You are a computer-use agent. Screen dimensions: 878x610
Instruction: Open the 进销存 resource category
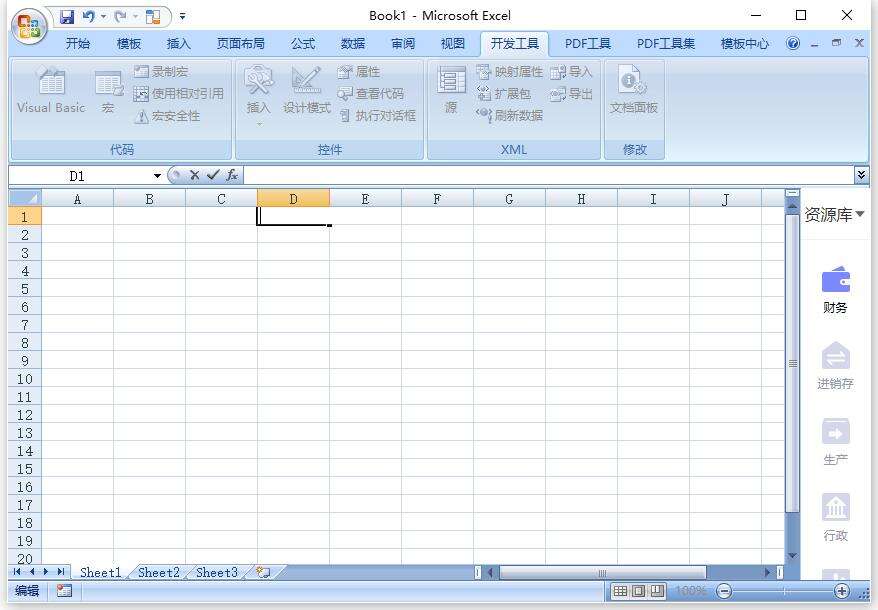tap(835, 366)
